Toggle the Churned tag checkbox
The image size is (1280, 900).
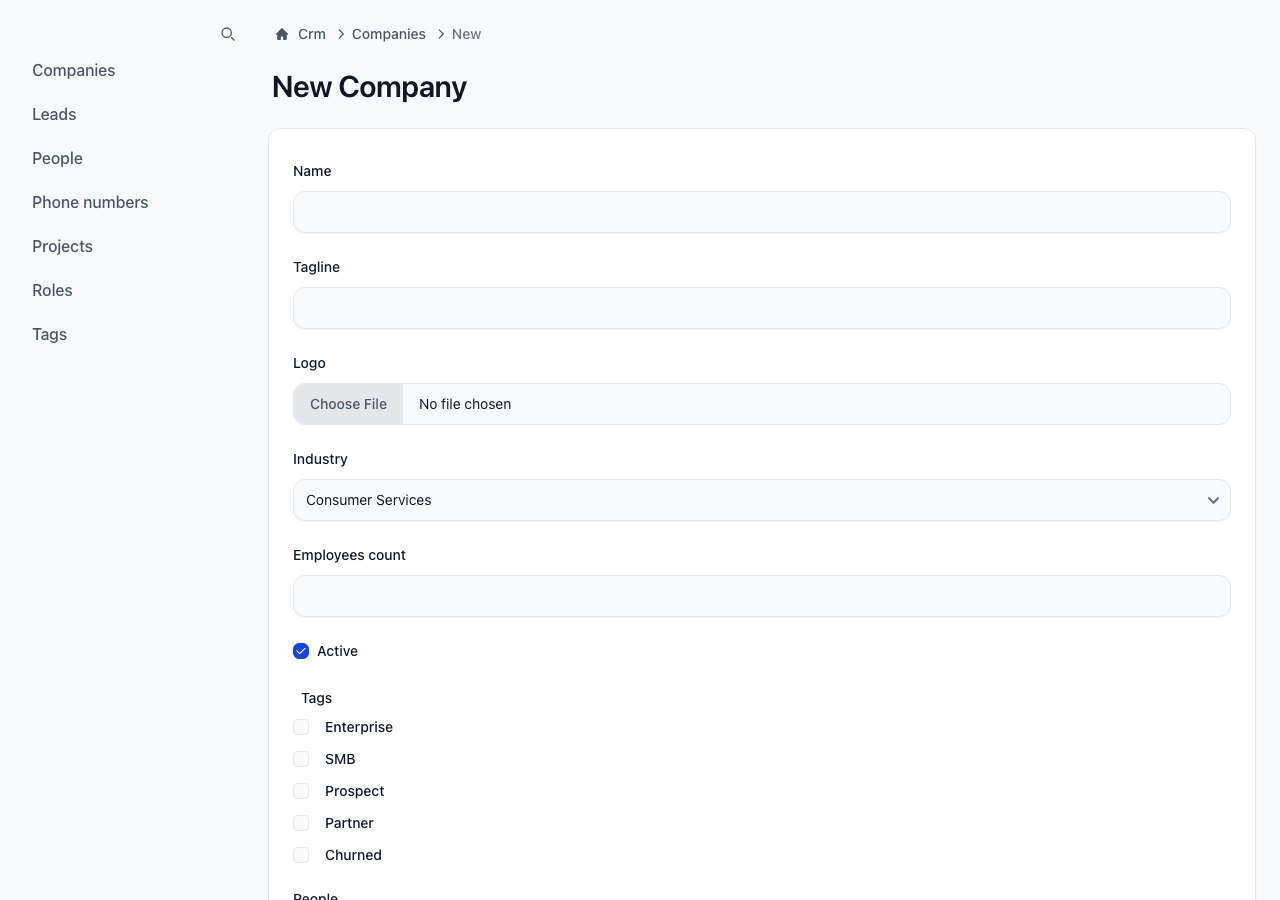click(x=301, y=855)
